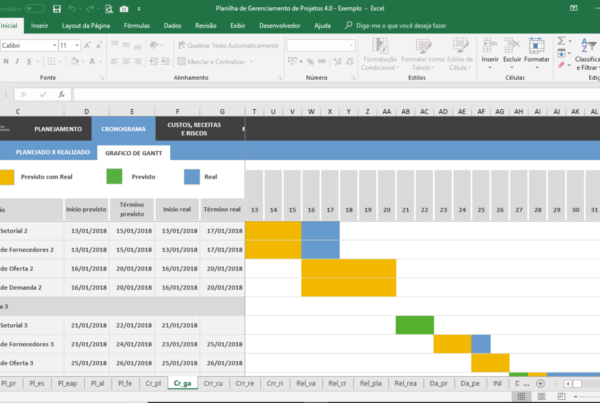Toggle Underline (S) formatting

(29, 61)
